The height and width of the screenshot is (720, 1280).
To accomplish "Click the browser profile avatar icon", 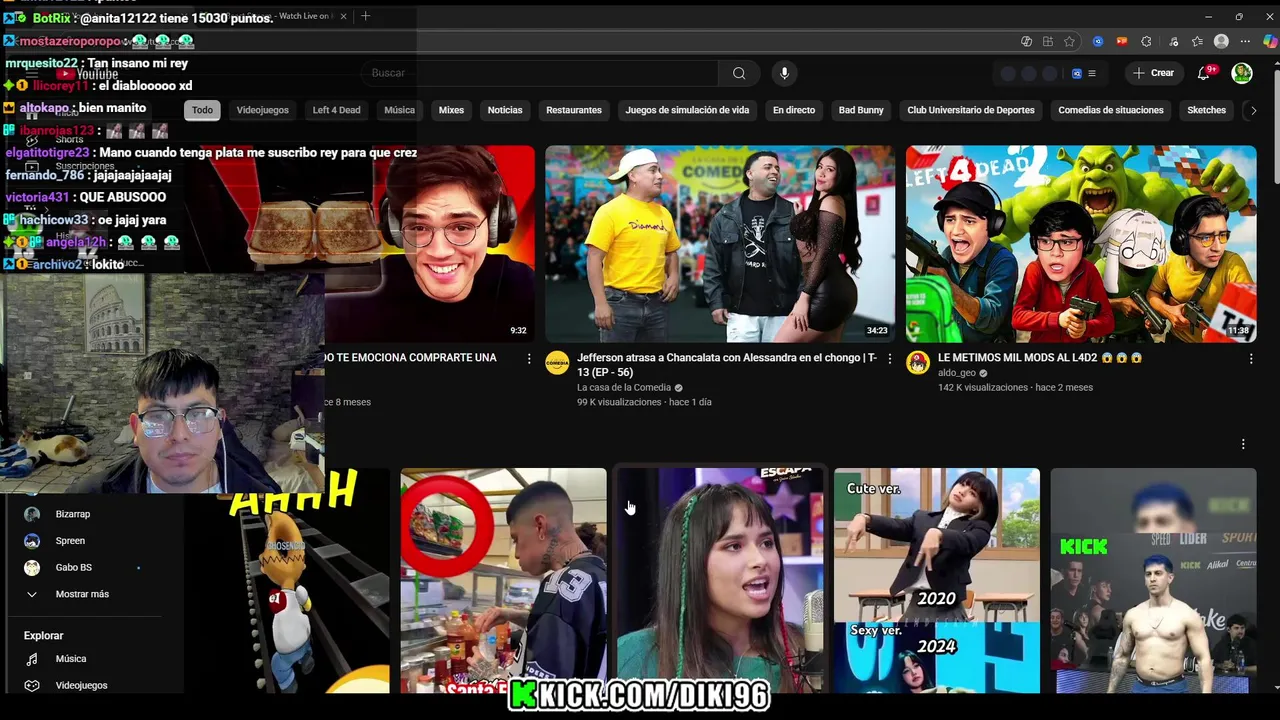I will [1221, 41].
